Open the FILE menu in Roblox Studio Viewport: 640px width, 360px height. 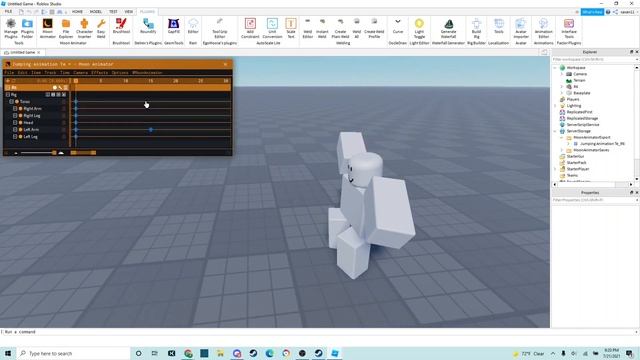8,12
